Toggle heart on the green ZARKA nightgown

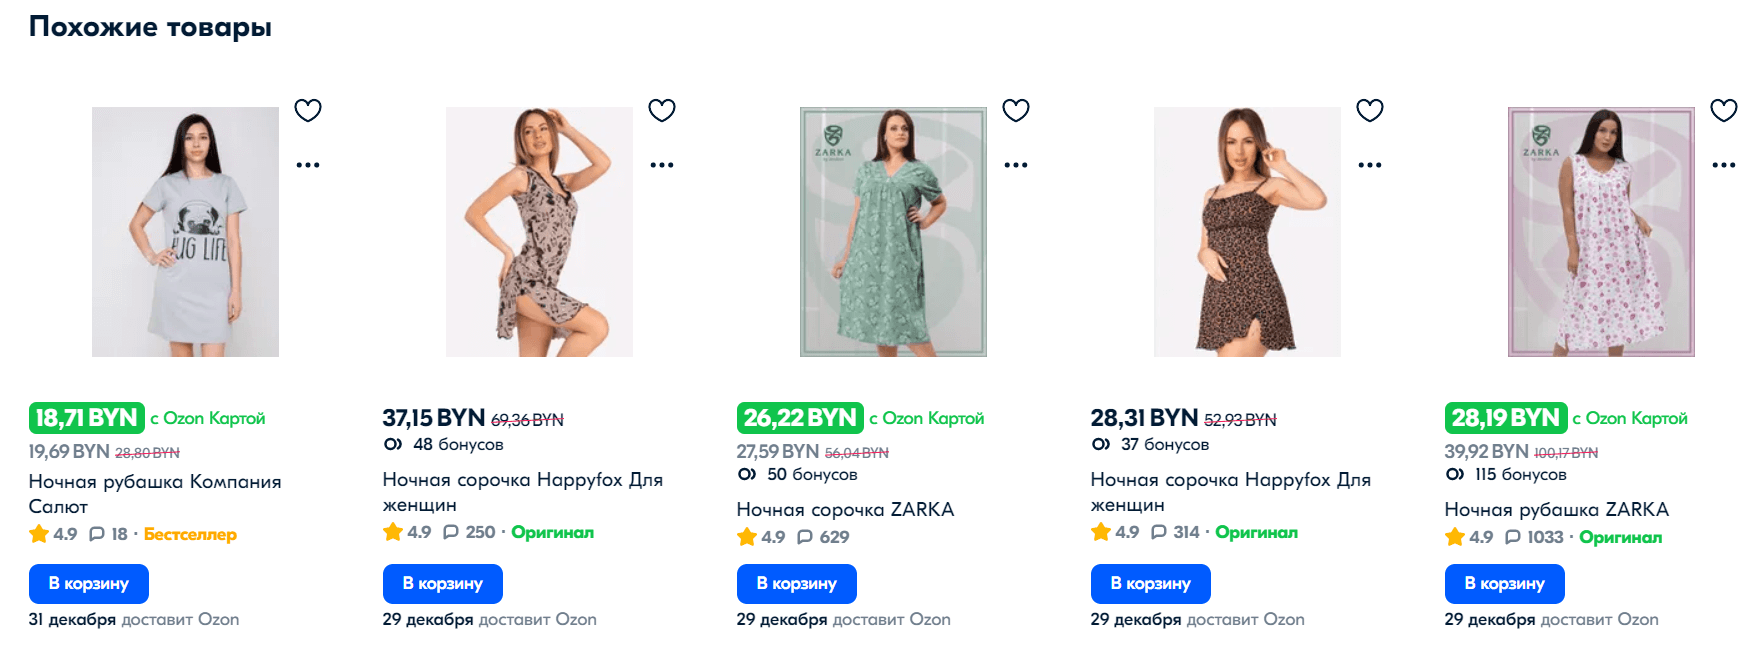[x=1016, y=110]
